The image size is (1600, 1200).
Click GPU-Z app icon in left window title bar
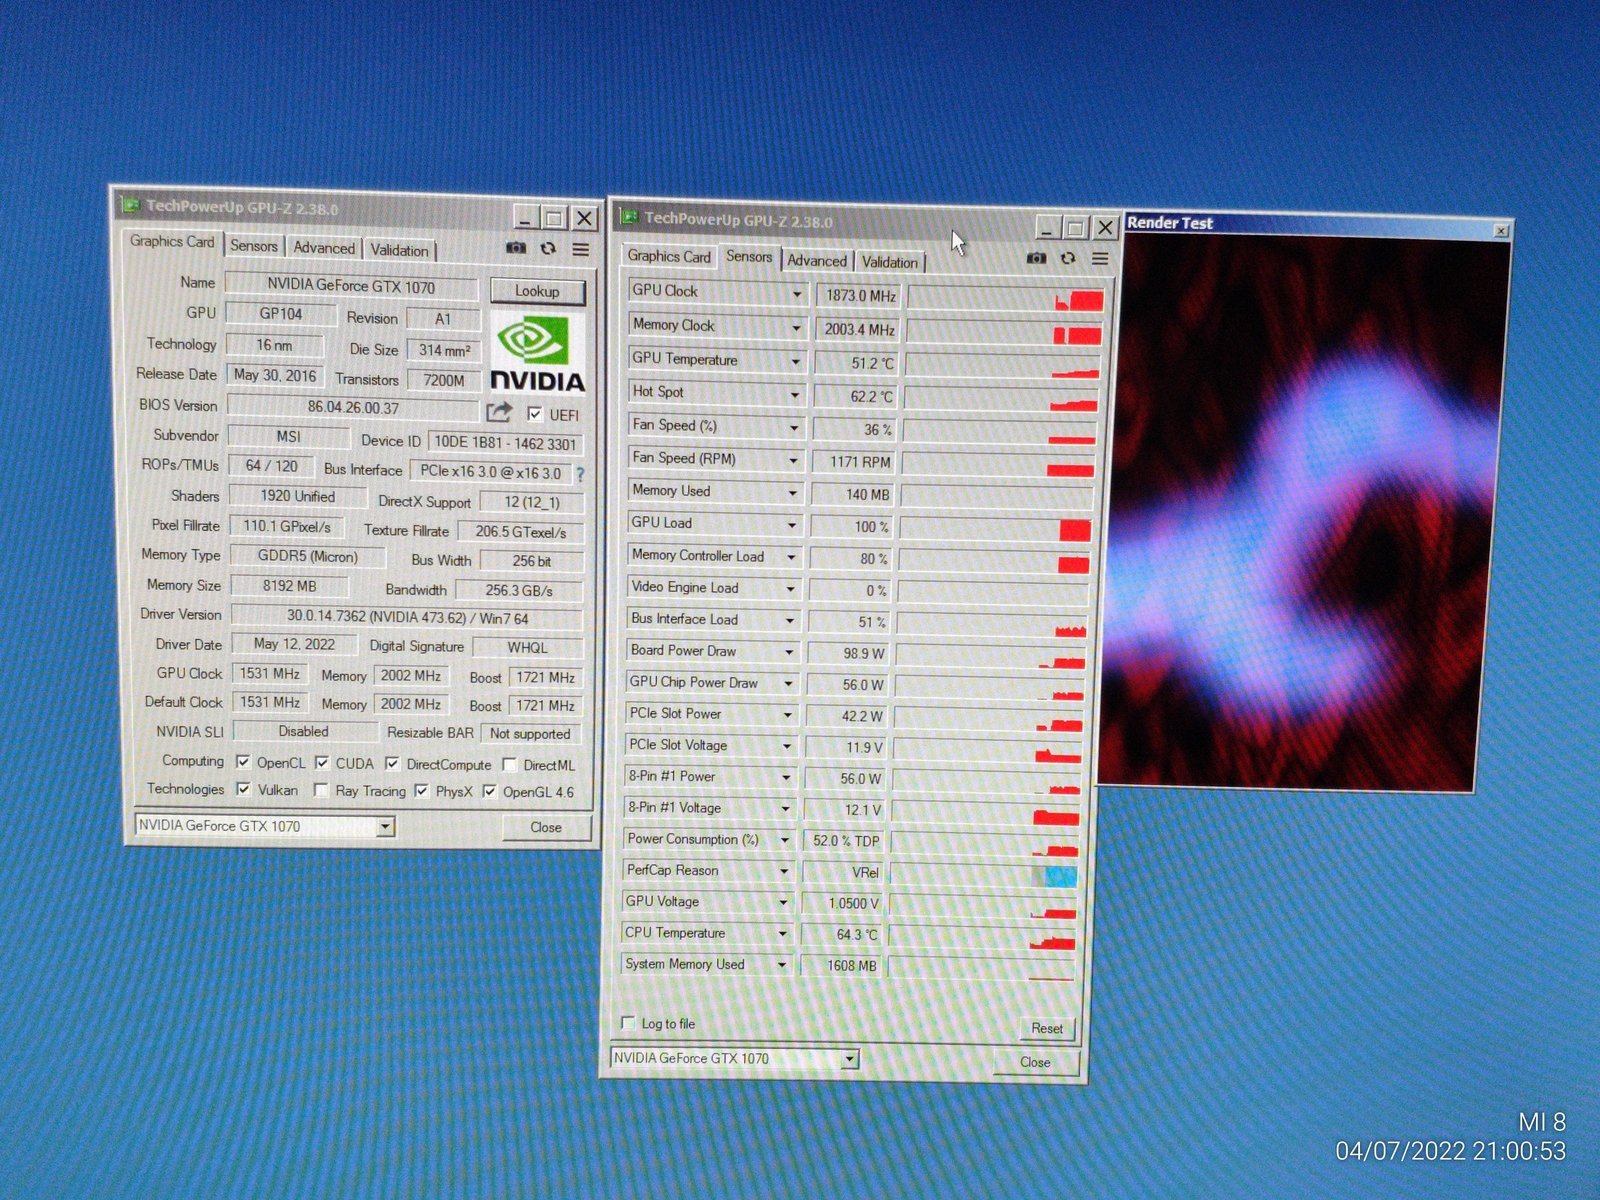click(130, 205)
